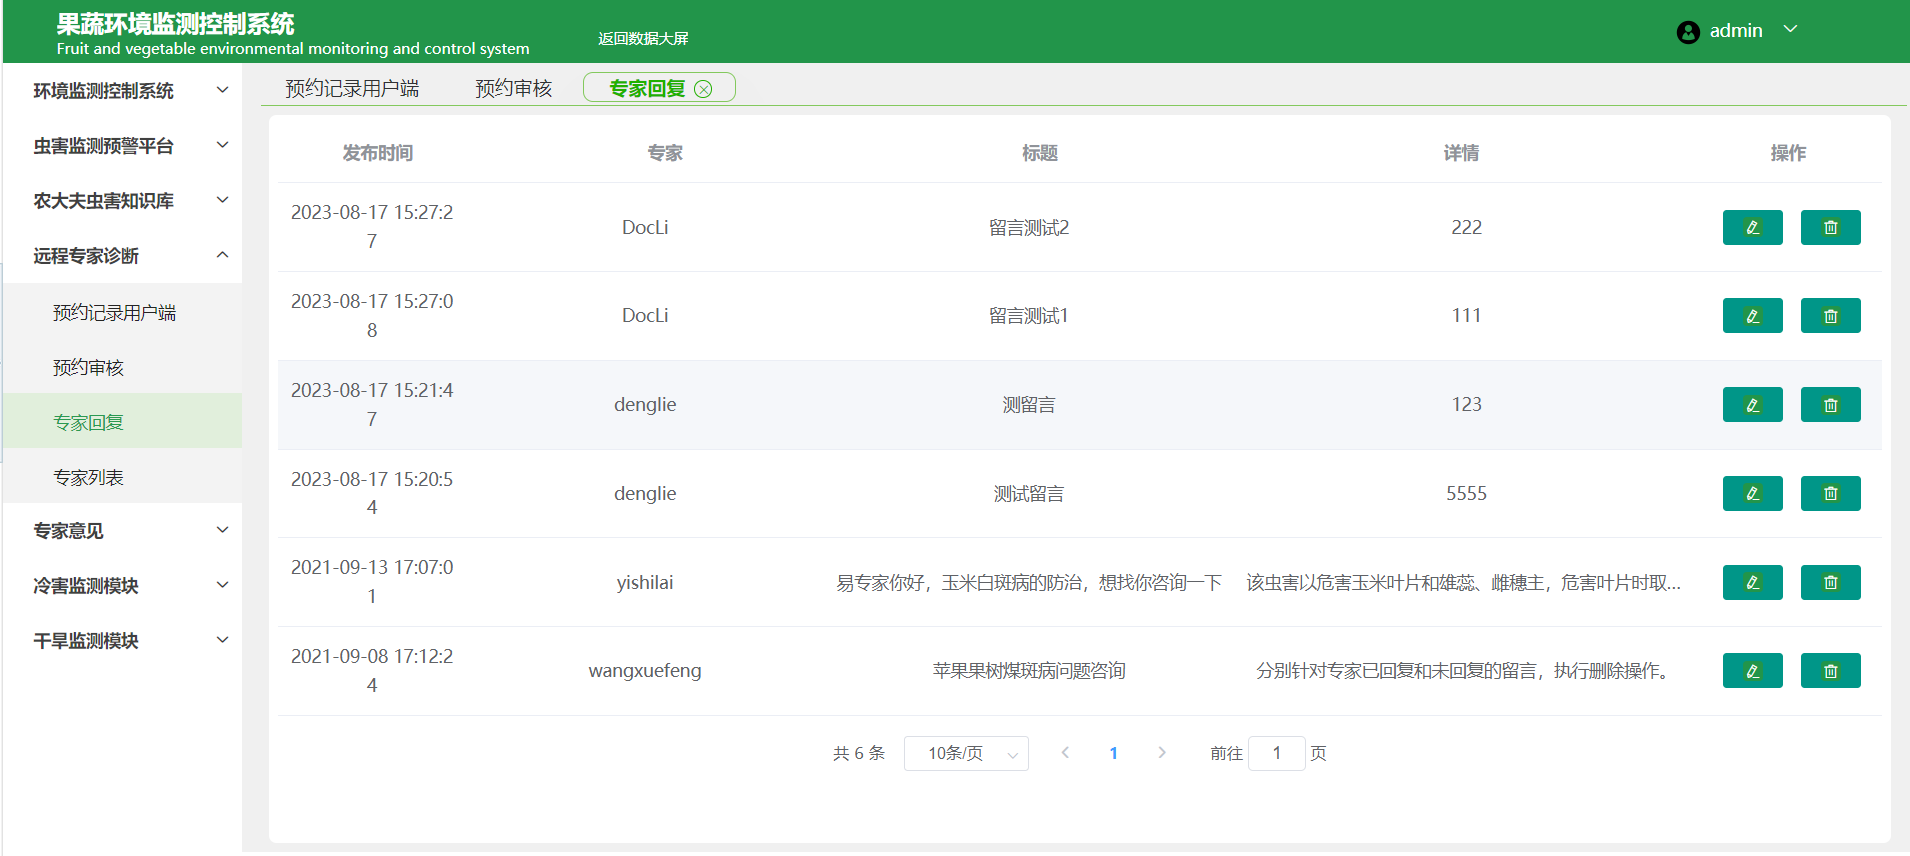The width and height of the screenshot is (1910, 856).
Task: Focus the 前往 page number input
Action: pyautogui.click(x=1276, y=753)
